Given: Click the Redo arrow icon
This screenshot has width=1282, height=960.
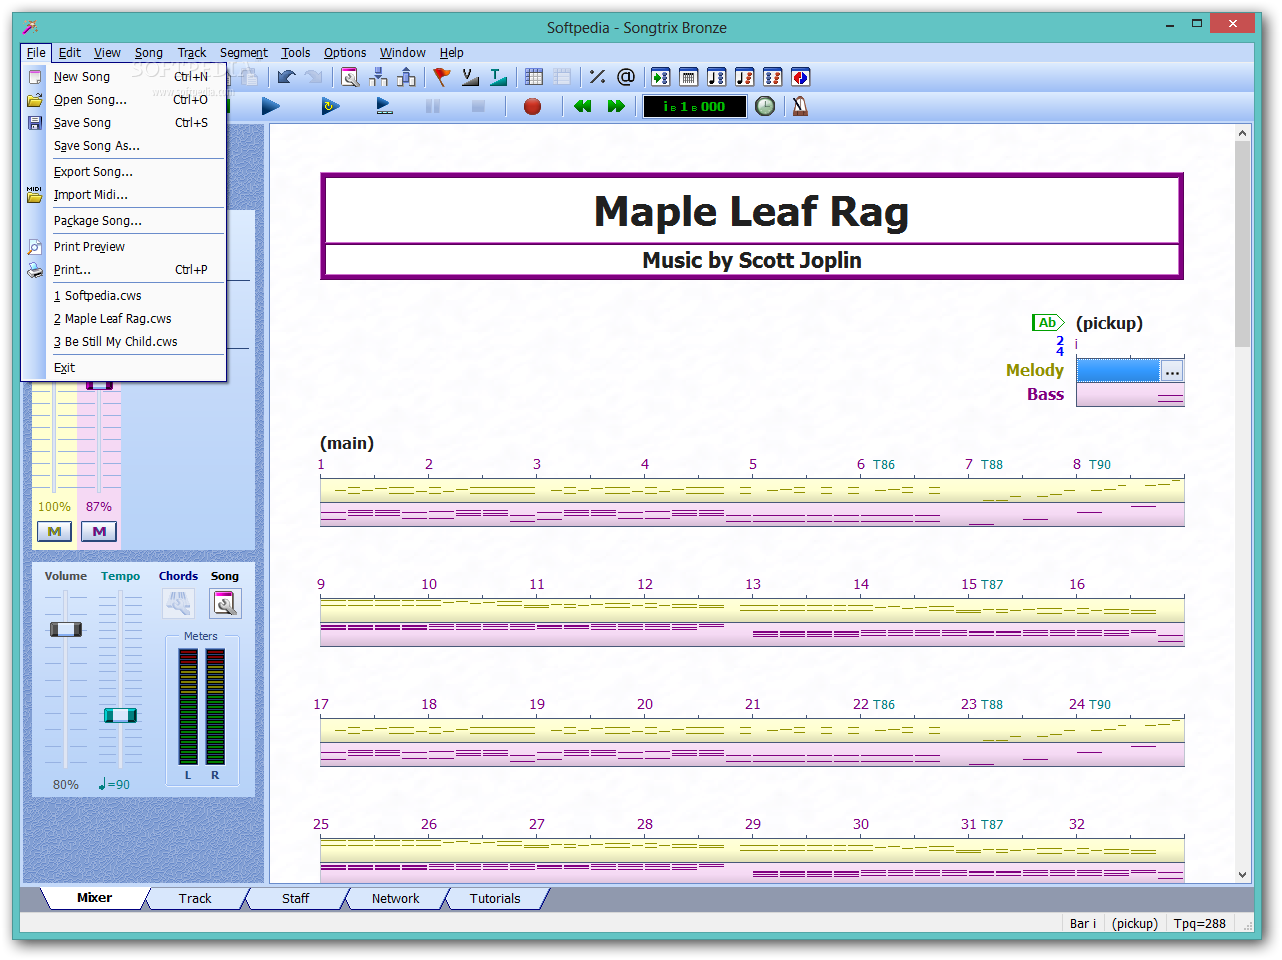Looking at the screenshot, I should pos(314,77).
